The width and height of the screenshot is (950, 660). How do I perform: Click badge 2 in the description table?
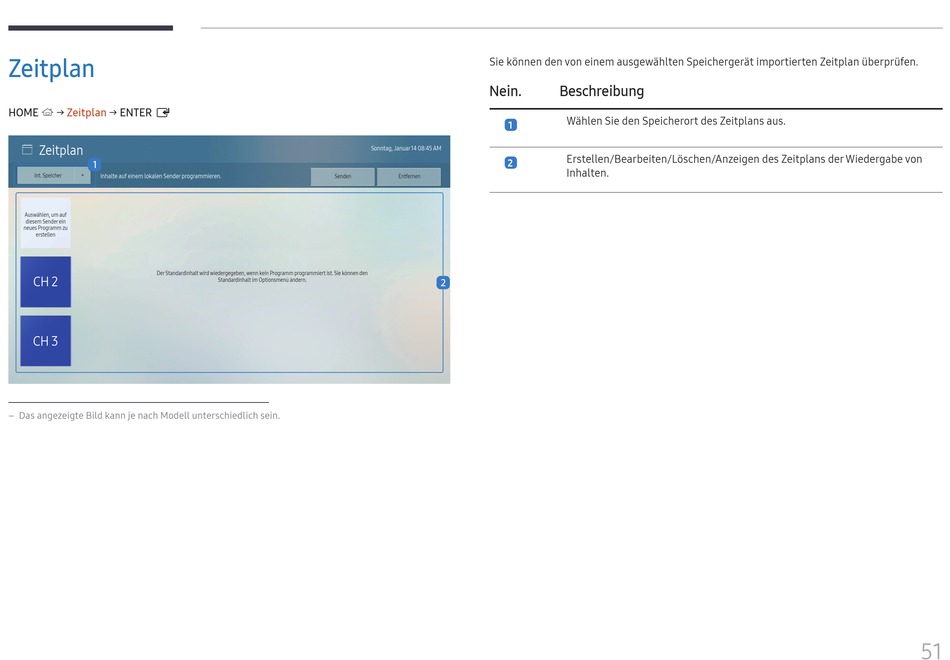(x=510, y=163)
